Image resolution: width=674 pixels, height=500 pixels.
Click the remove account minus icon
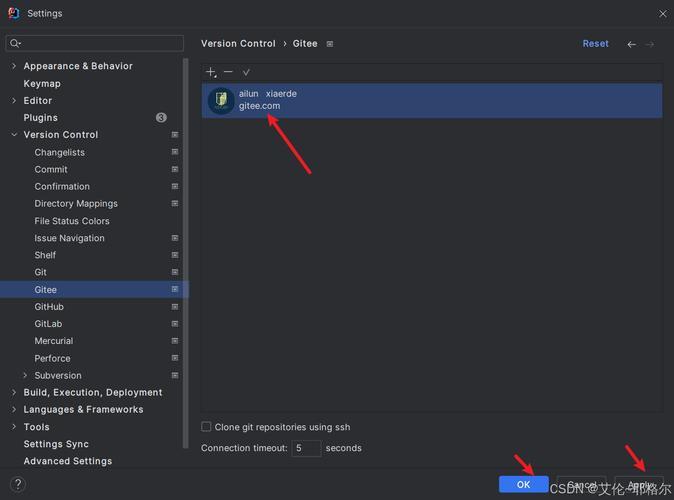click(x=228, y=72)
